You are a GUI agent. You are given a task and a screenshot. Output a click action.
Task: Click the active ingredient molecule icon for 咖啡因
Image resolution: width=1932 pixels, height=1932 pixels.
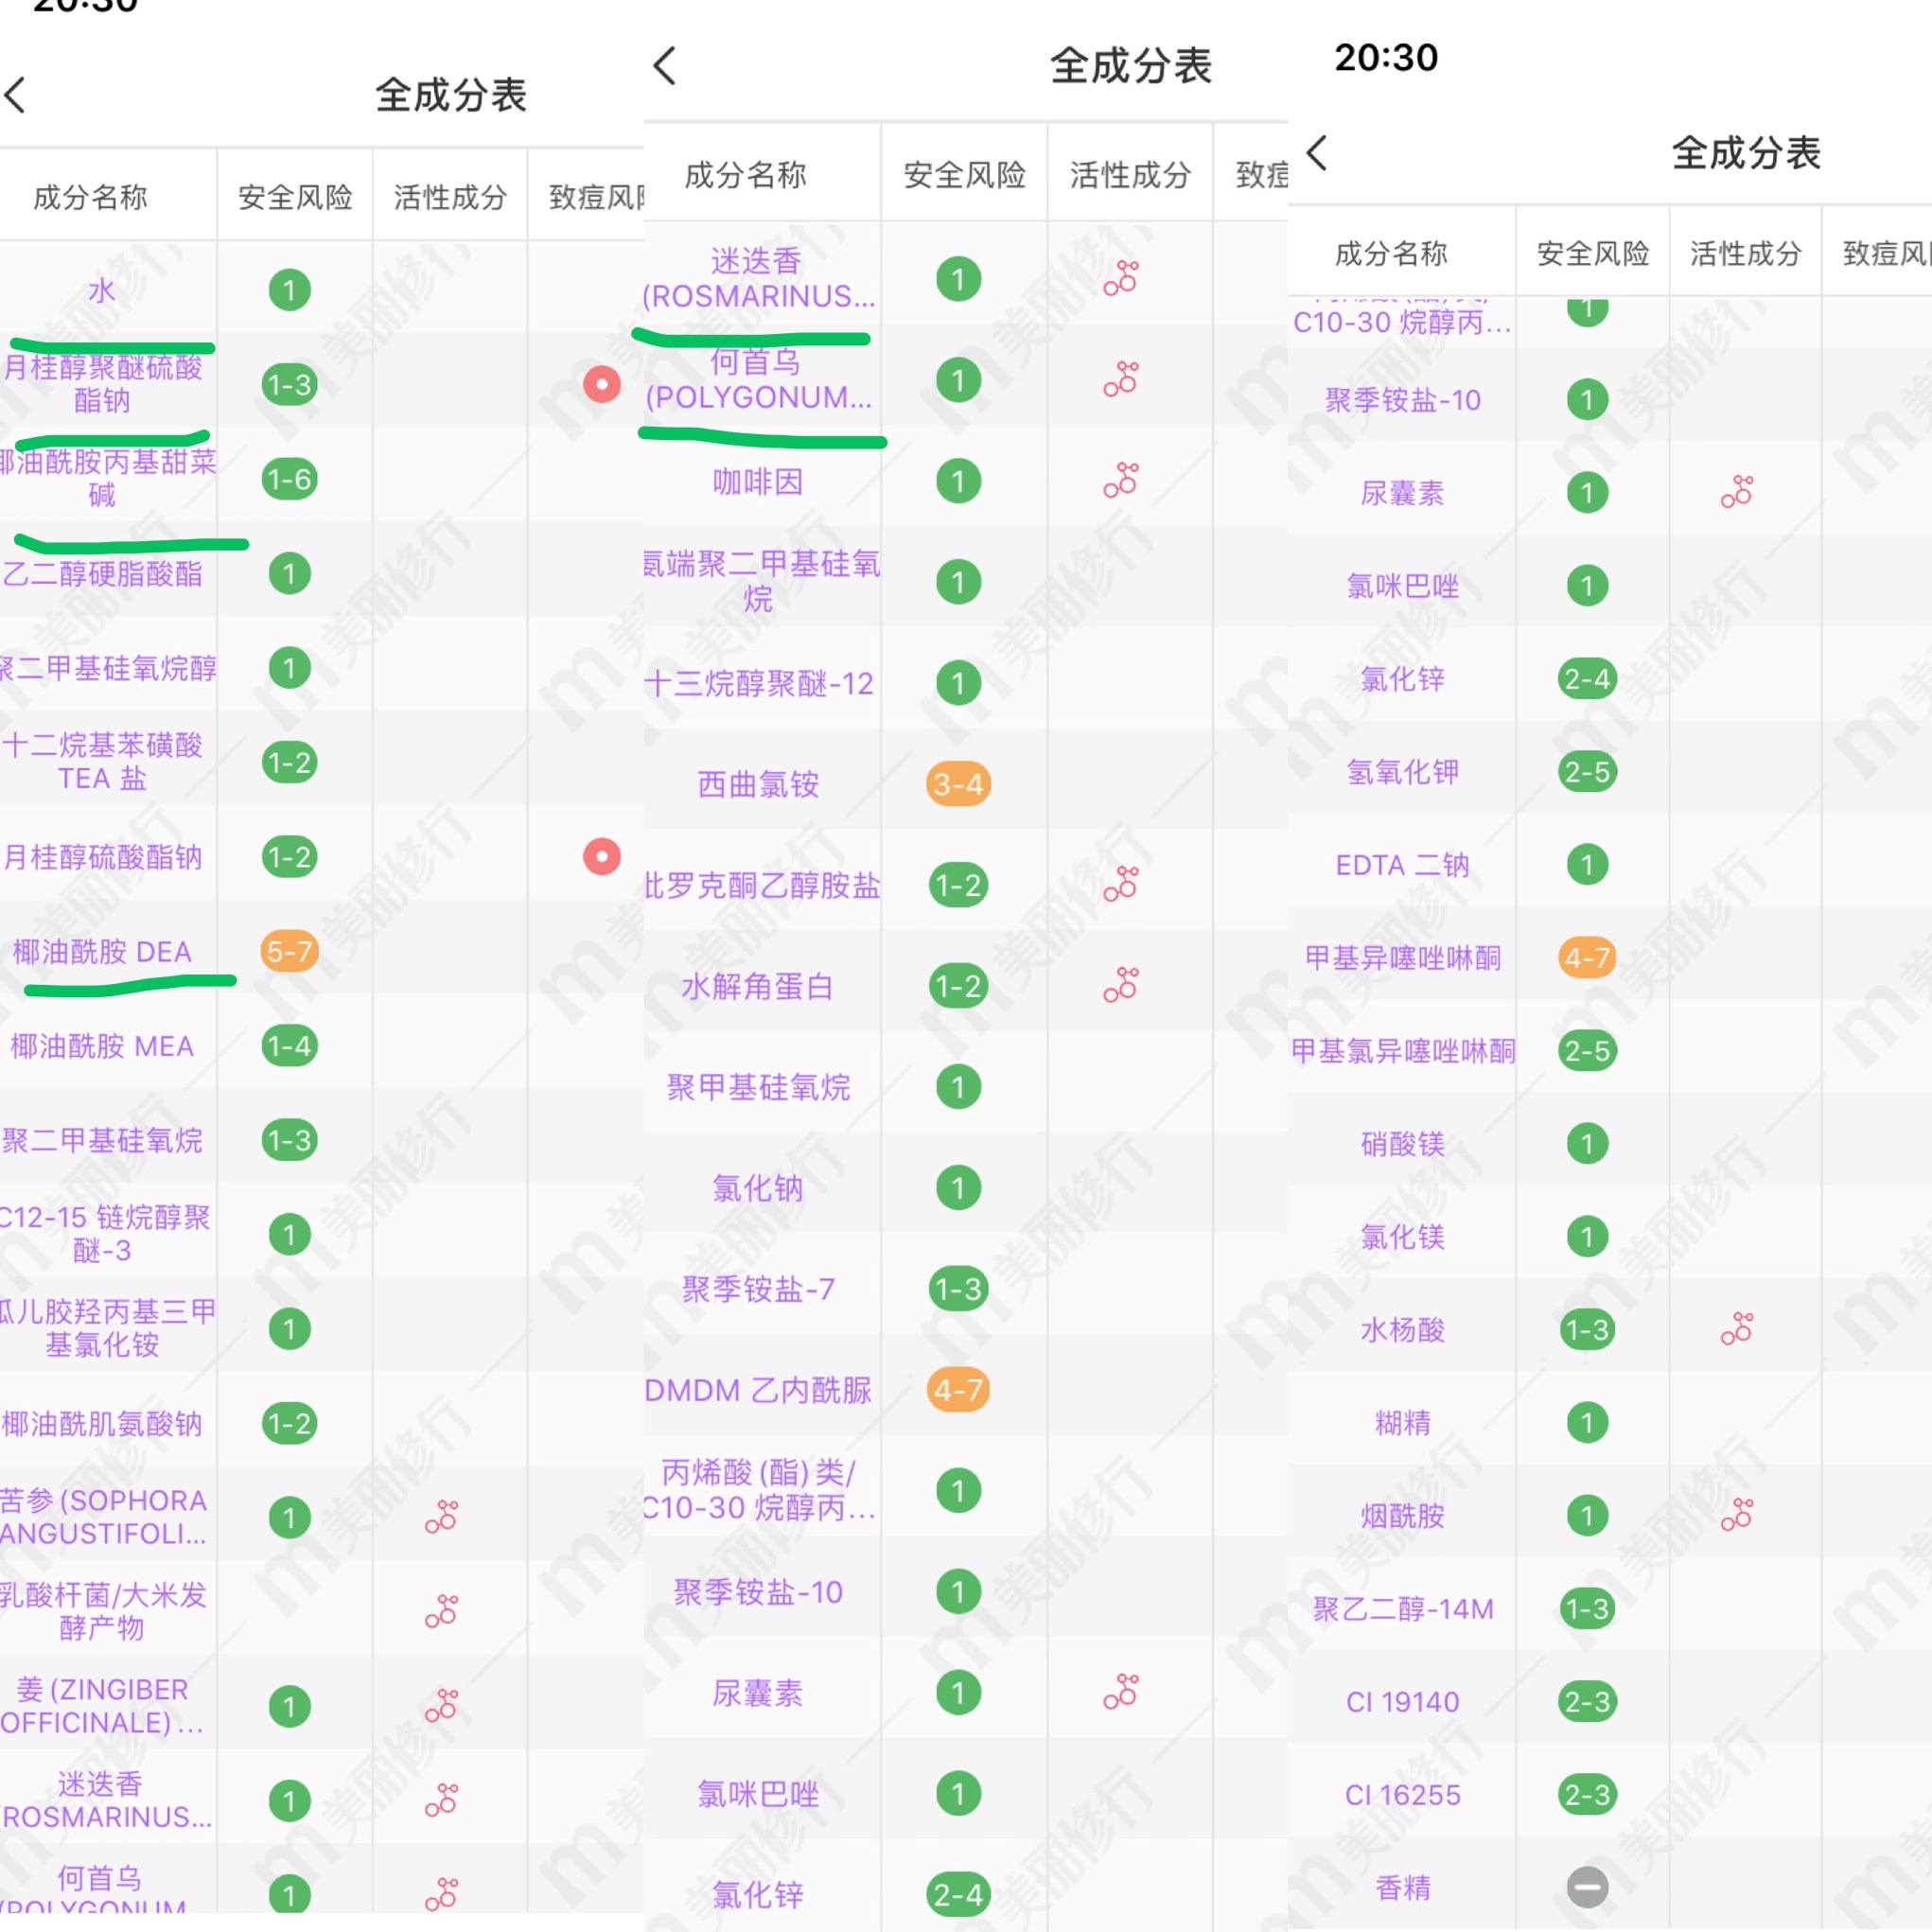[x=1122, y=481]
